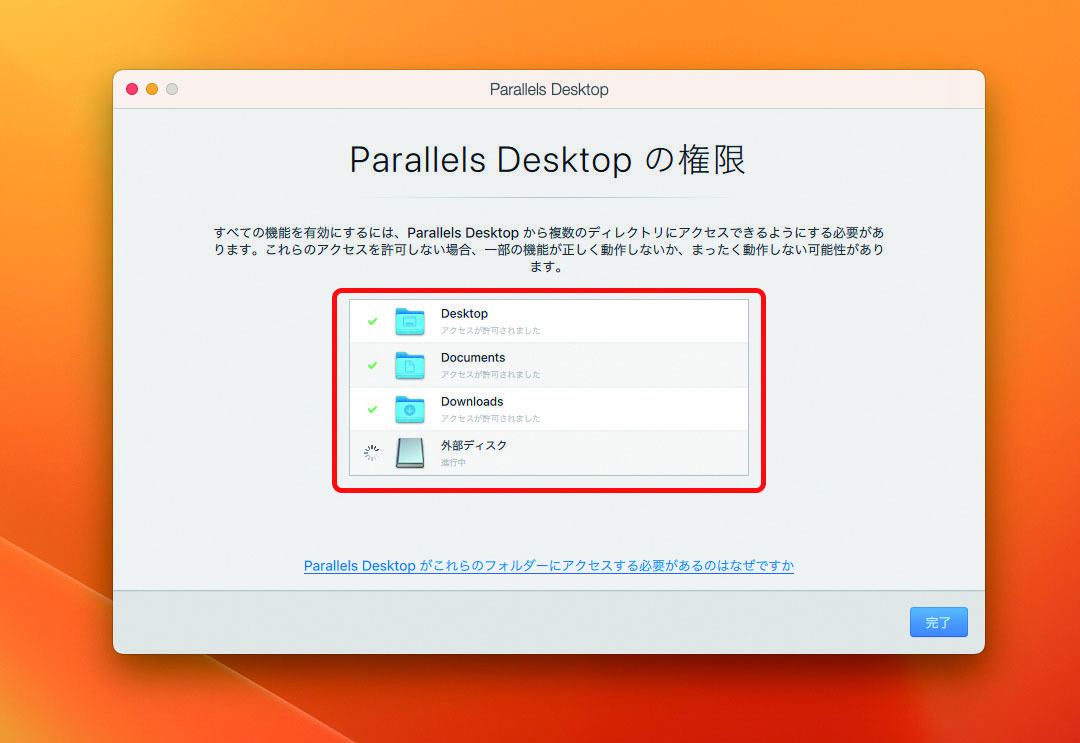Click the blue 完了 button

[x=938, y=622]
